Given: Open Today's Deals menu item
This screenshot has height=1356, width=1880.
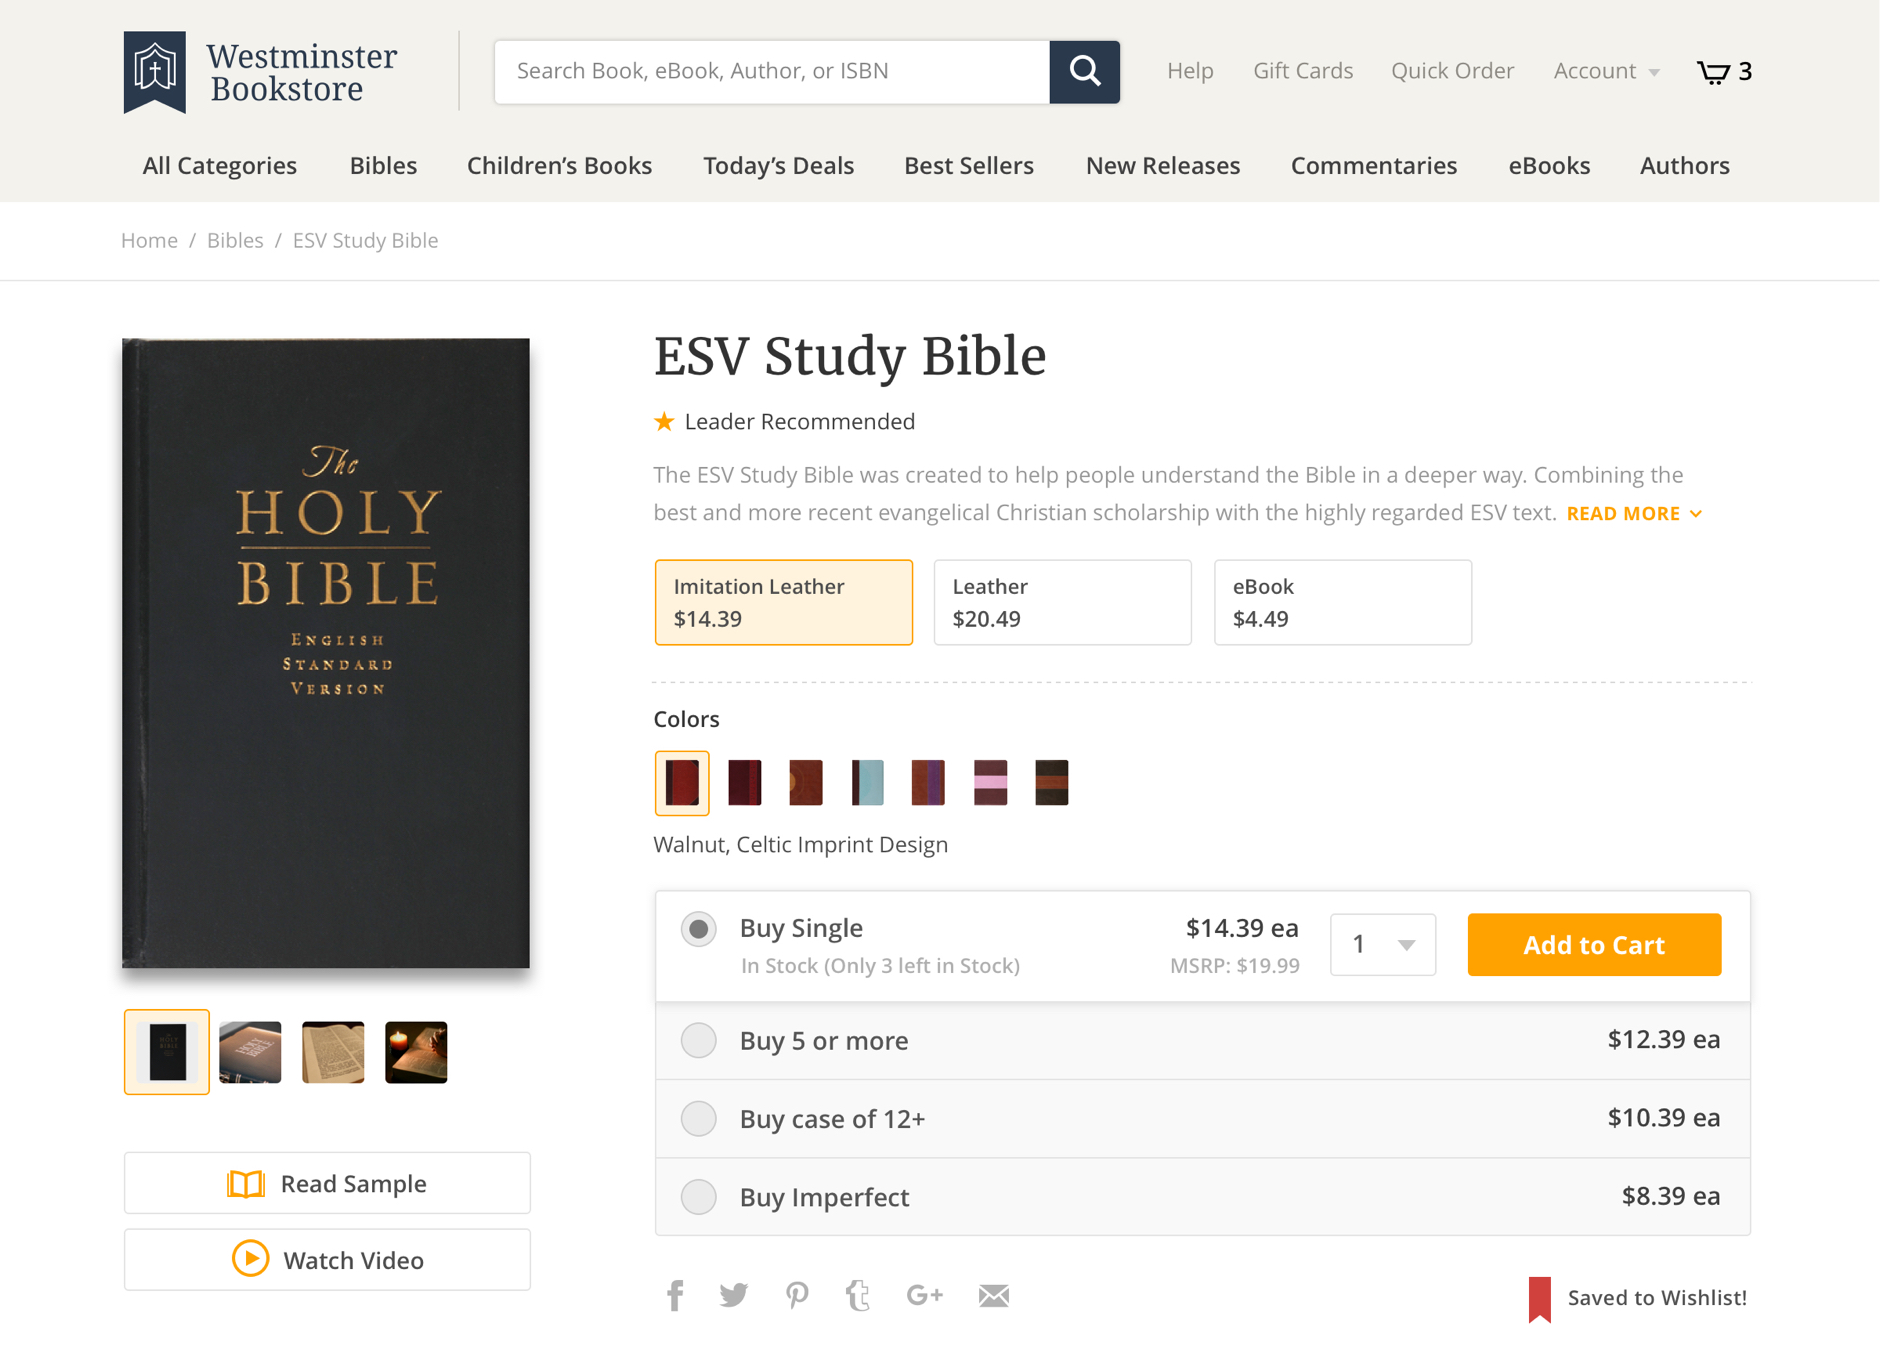Looking at the screenshot, I should point(778,165).
